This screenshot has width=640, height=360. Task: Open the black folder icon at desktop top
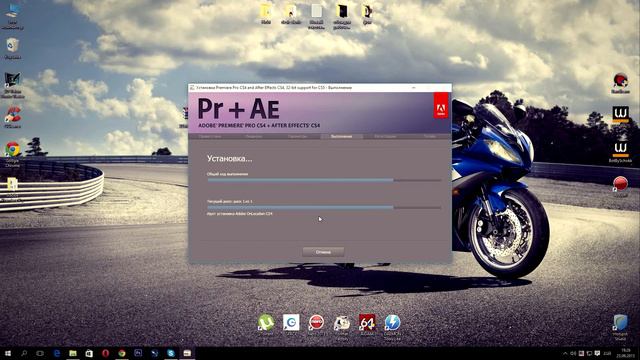click(x=342, y=11)
